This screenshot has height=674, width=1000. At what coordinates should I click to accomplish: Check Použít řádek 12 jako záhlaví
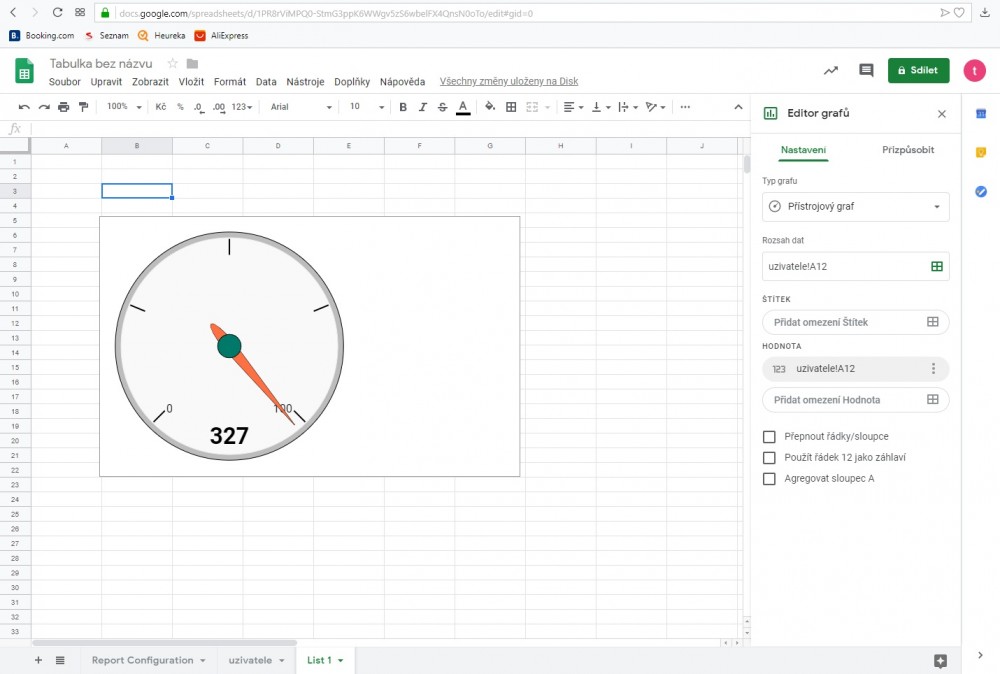[x=769, y=458]
